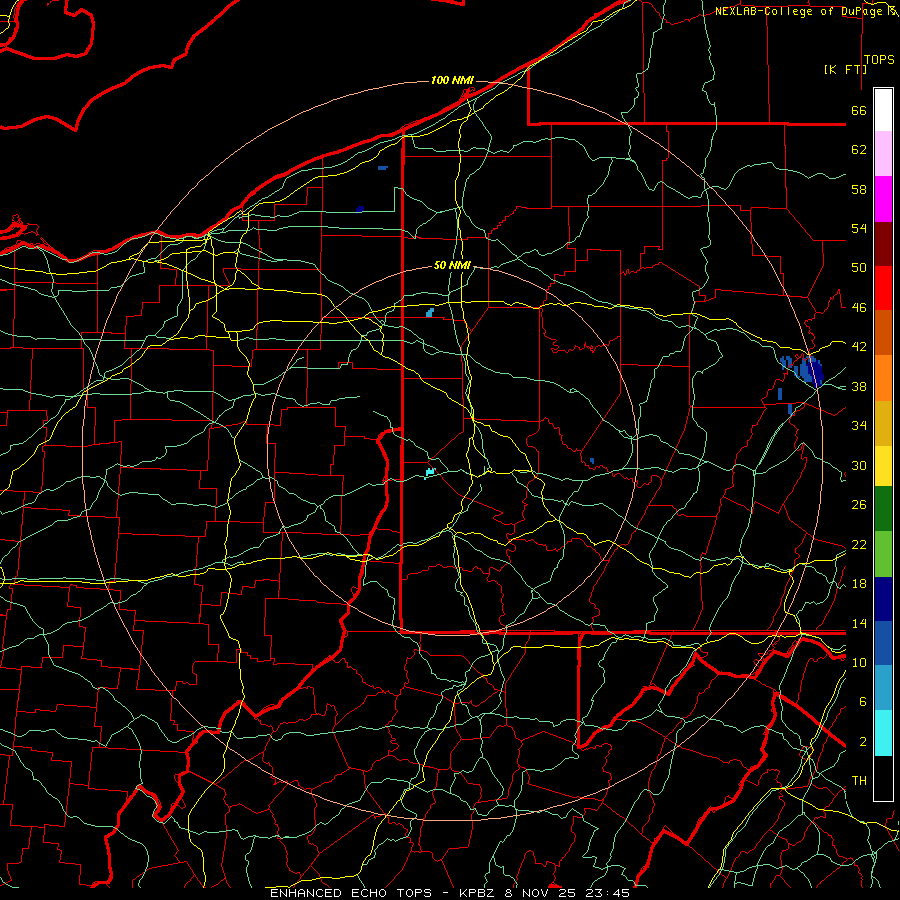Screen dimensions: 900x900
Task: Click the 100 NMI range ring label
Action: click(x=452, y=80)
